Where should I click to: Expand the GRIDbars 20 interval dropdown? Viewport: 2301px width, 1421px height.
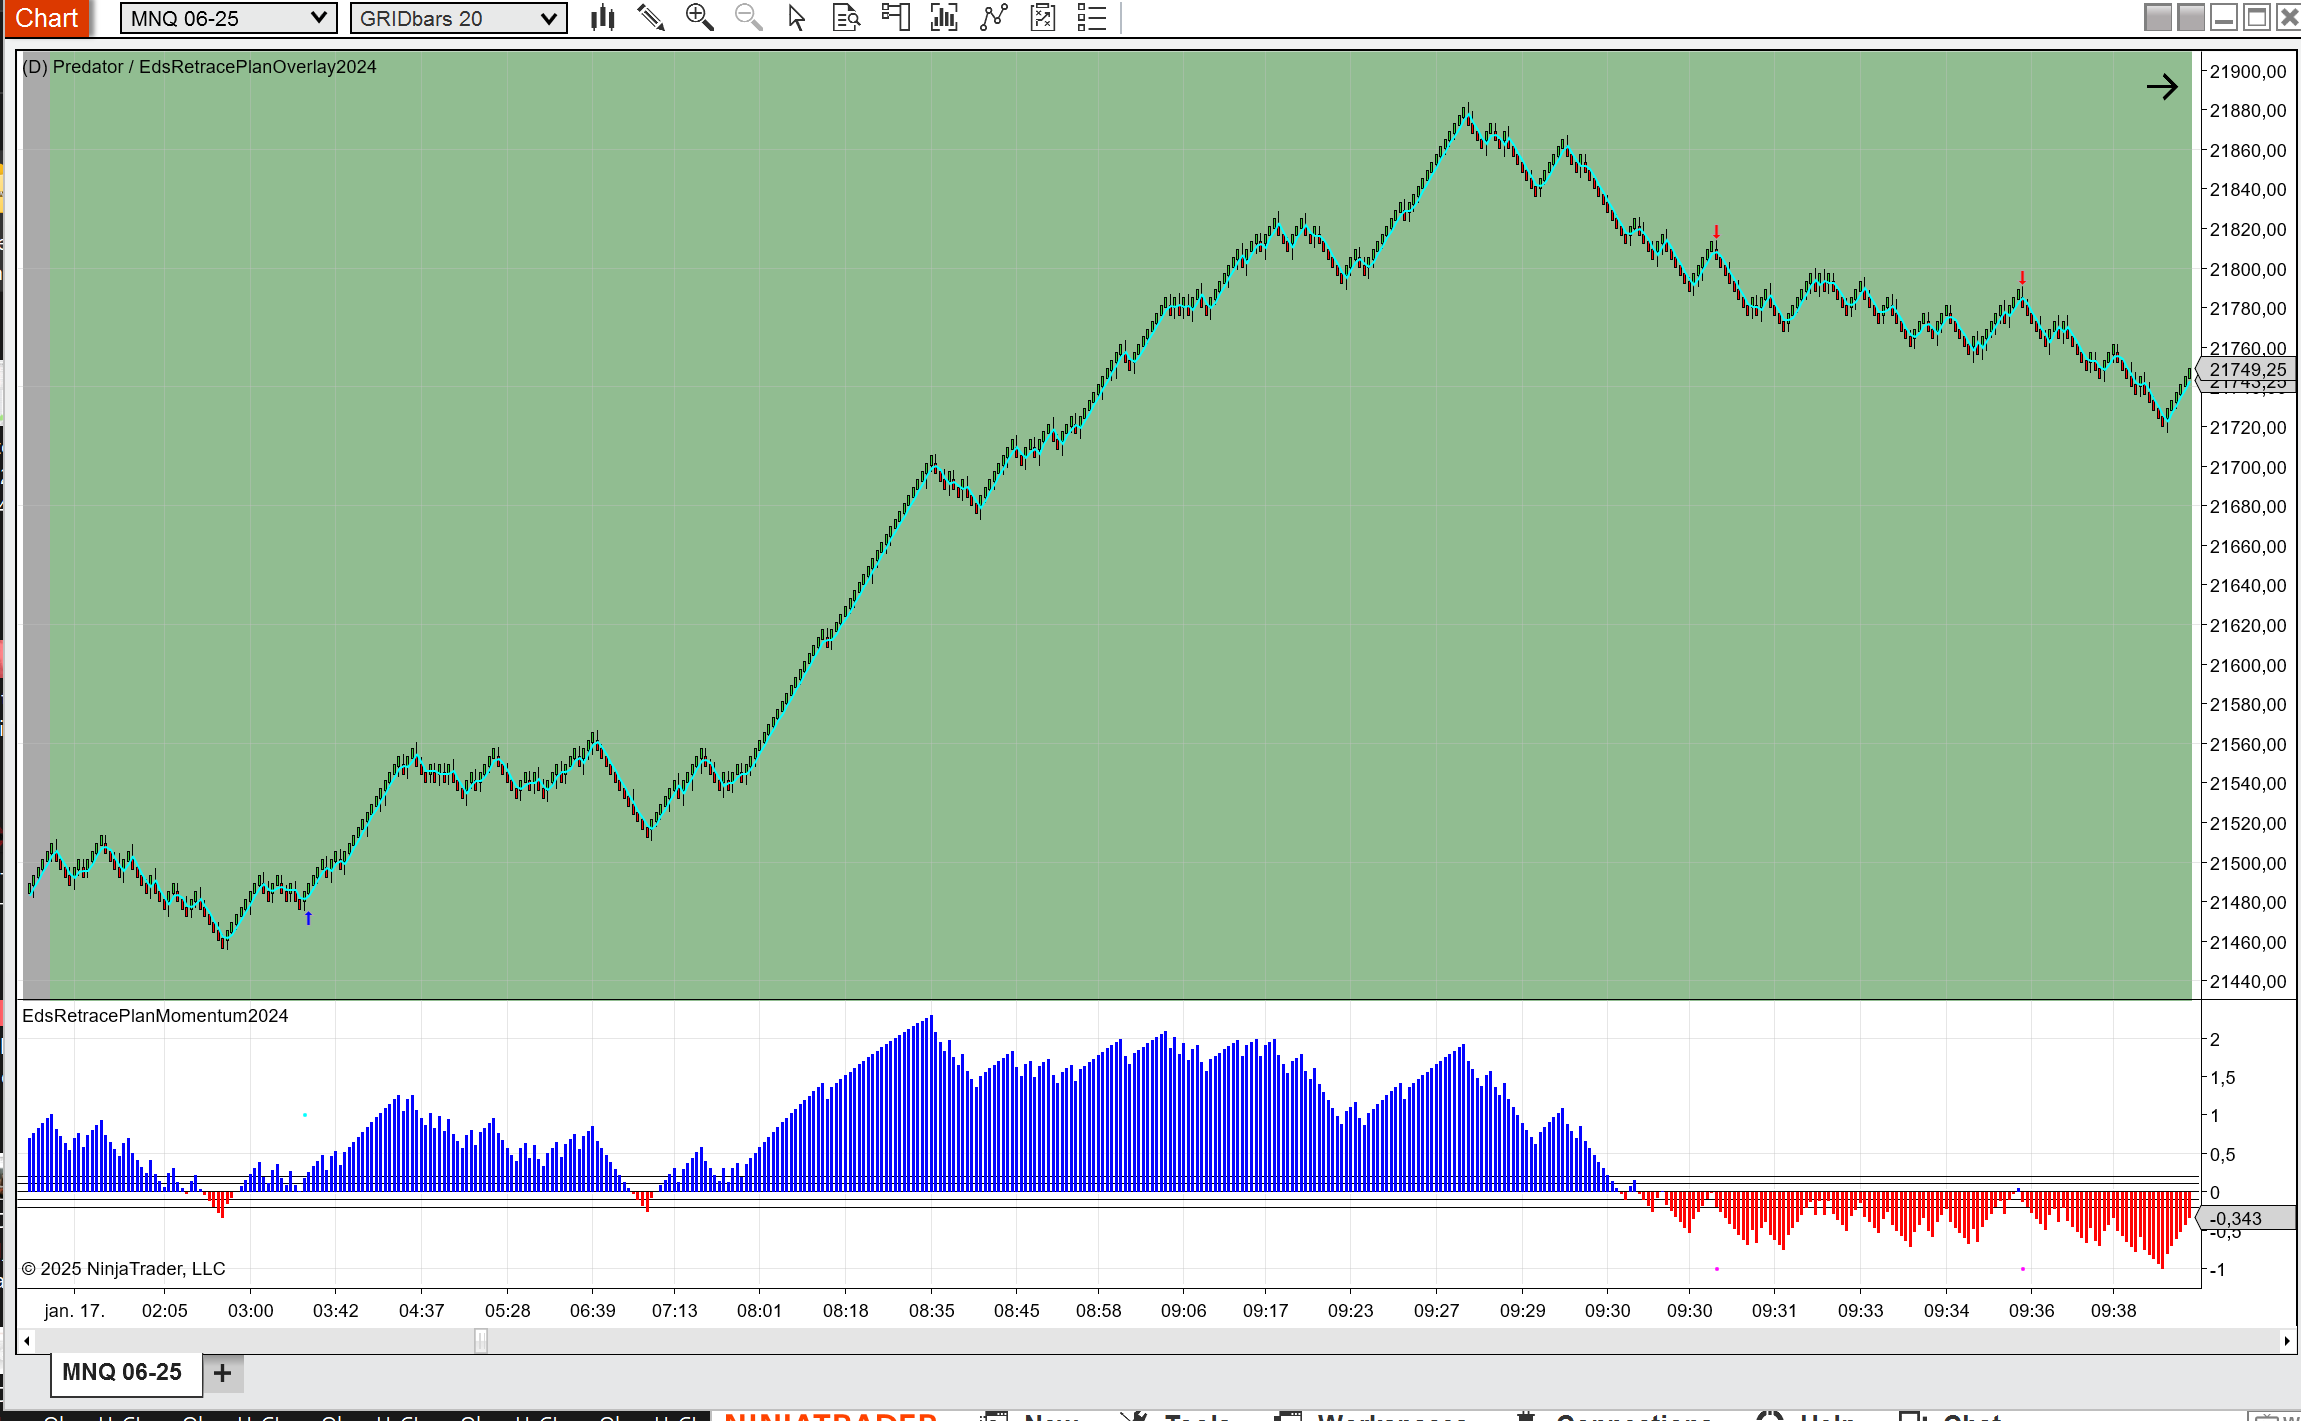pos(548,18)
